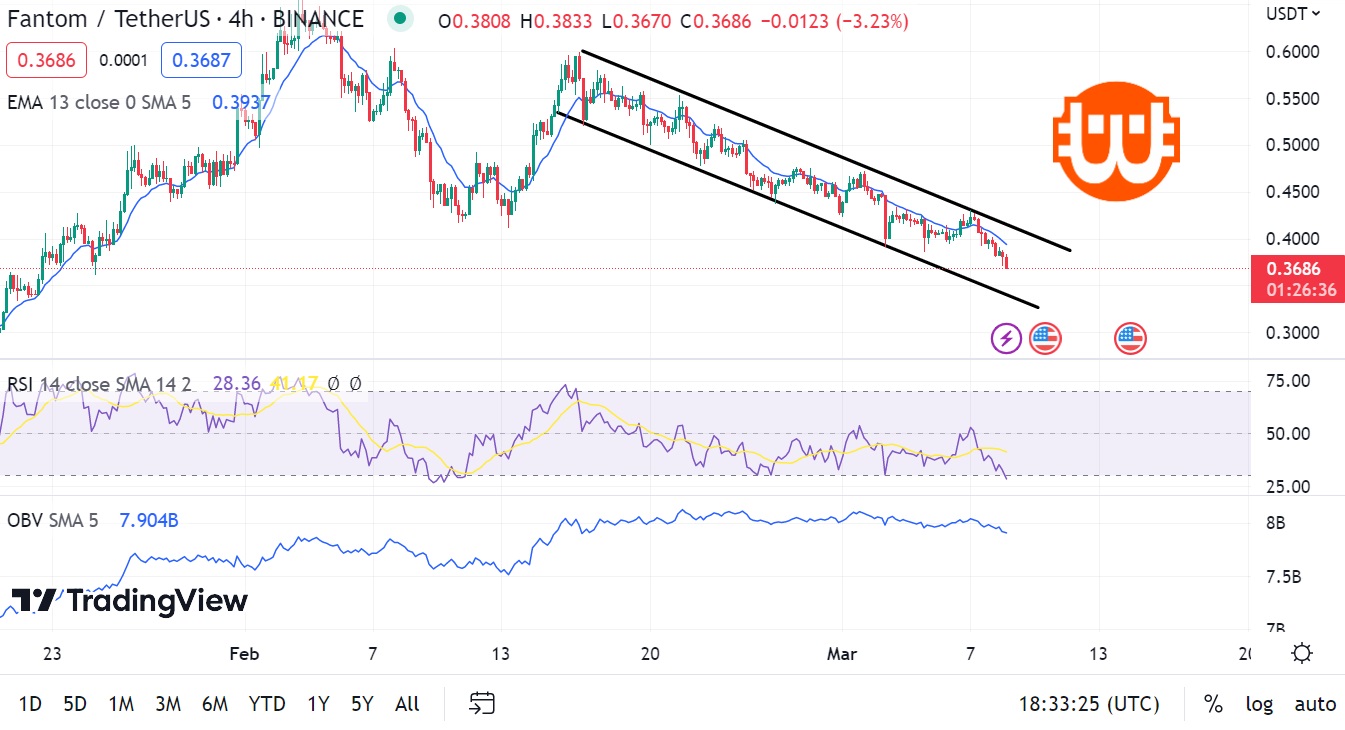Image resolution: width=1345 pixels, height=730 pixels.
Task: Select the 3M time range
Action: (x=168, y=704)
